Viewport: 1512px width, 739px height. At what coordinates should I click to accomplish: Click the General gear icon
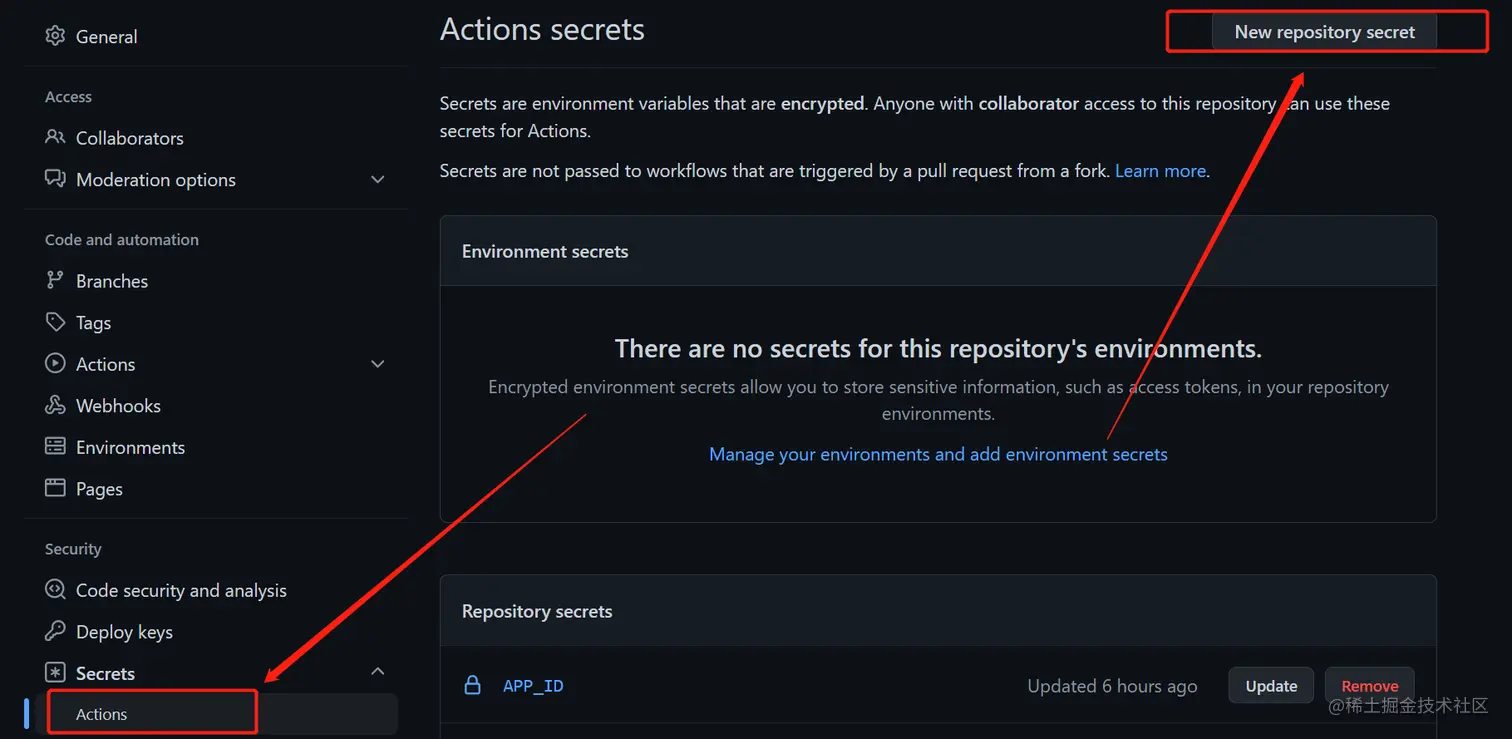tap(55, 36)
